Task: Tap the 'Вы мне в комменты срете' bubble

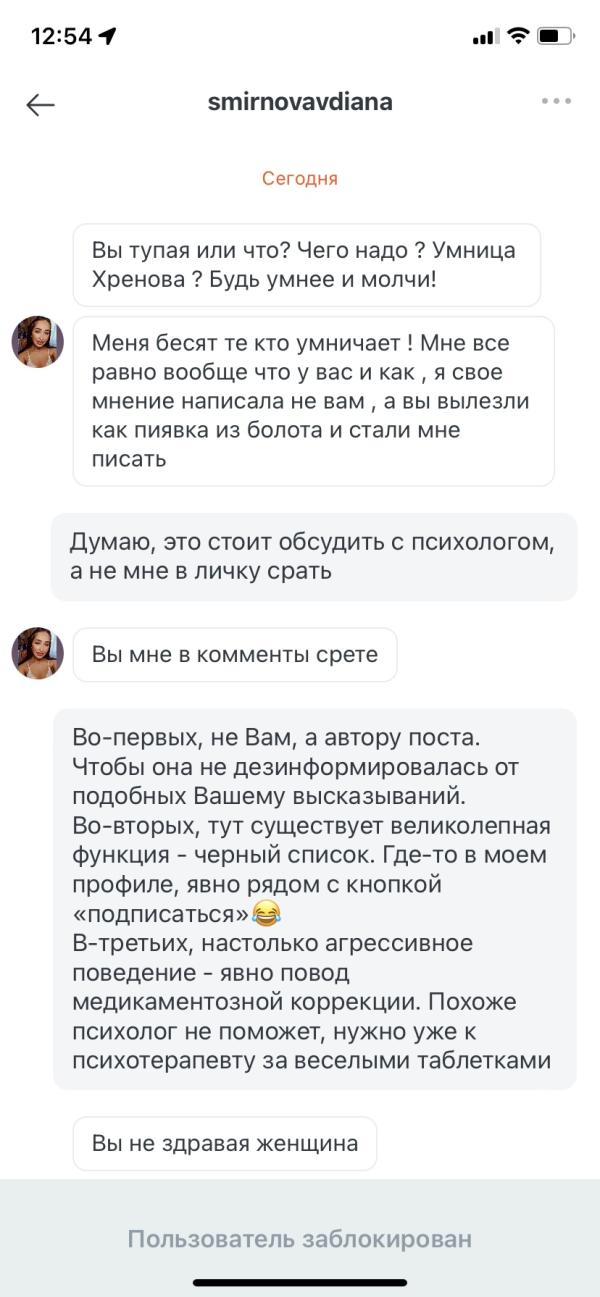Action: pos(235,655)
